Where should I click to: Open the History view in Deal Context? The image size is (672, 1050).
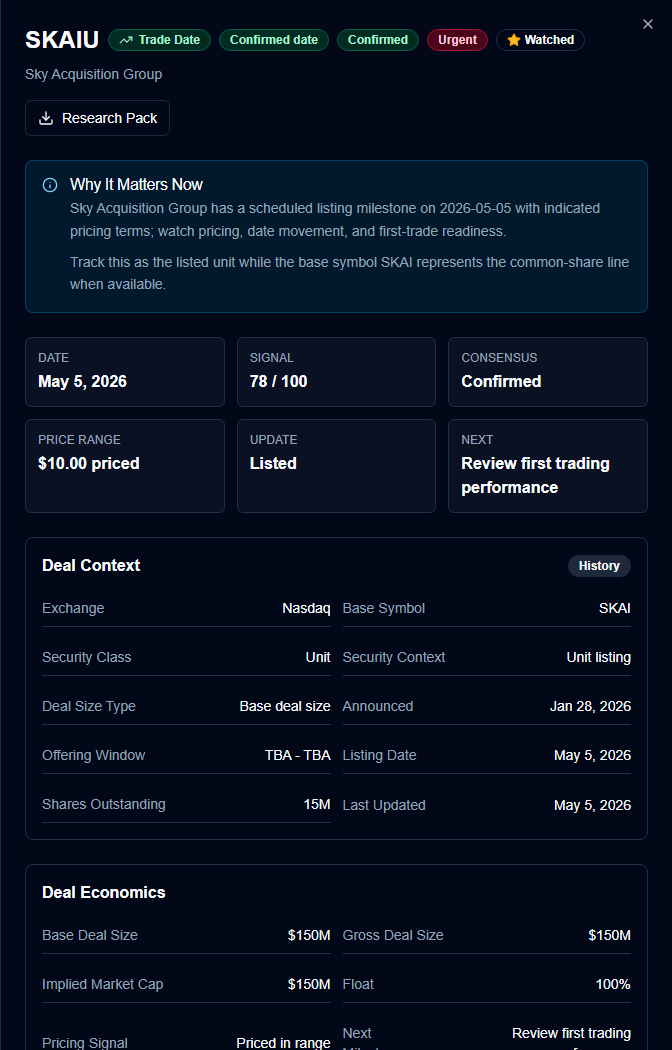pyautogui.click(x=599, y=566)
